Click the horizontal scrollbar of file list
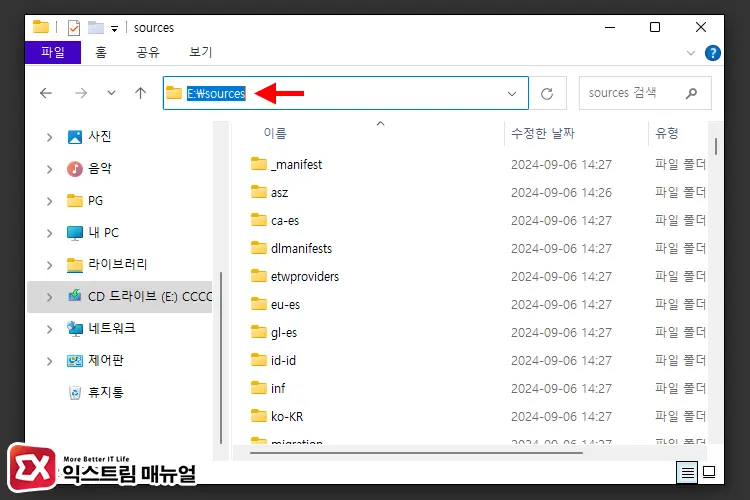This screenshot has height=500, width=750. 416,452
